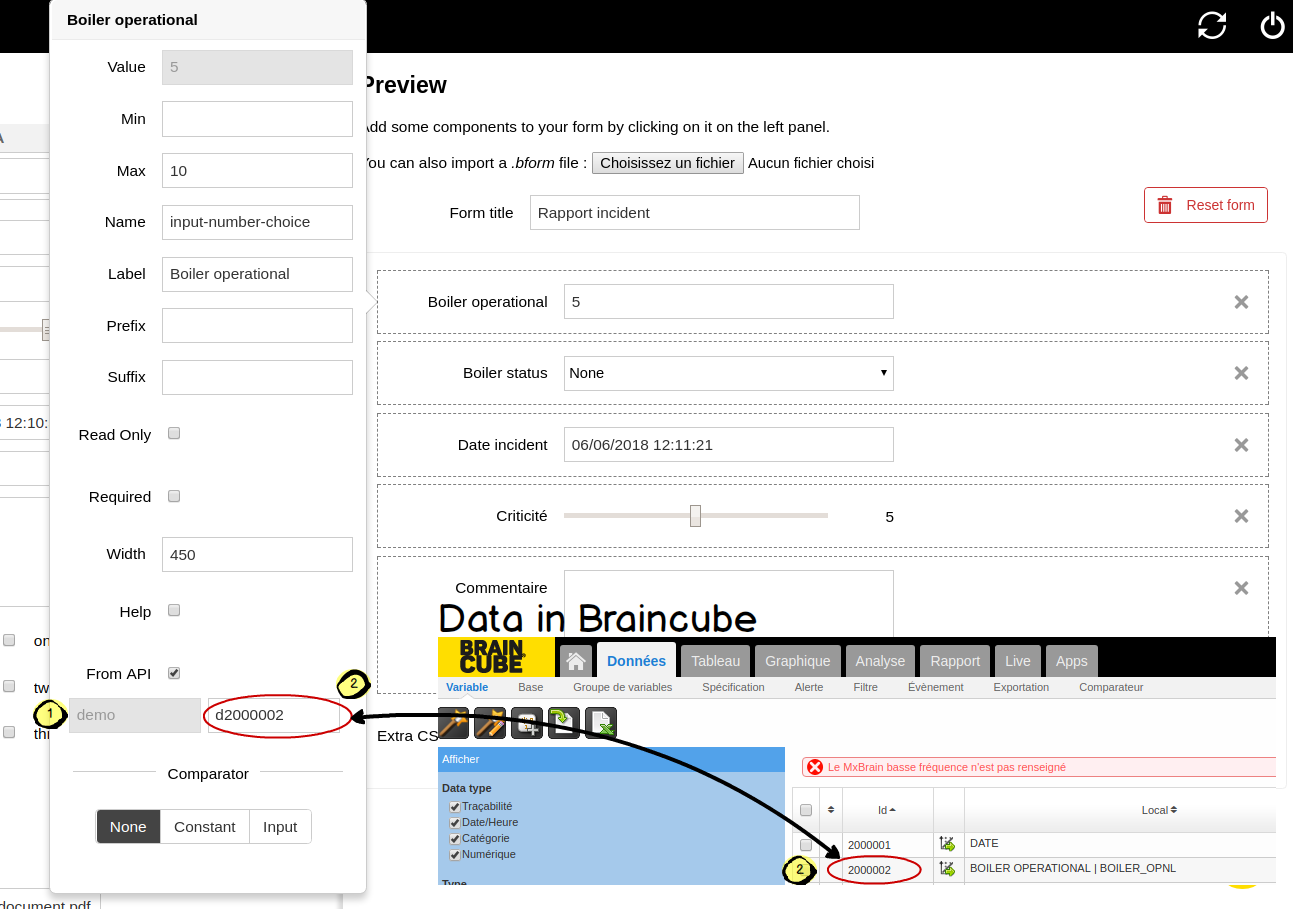Sort the Local column header

[1159, 810]
